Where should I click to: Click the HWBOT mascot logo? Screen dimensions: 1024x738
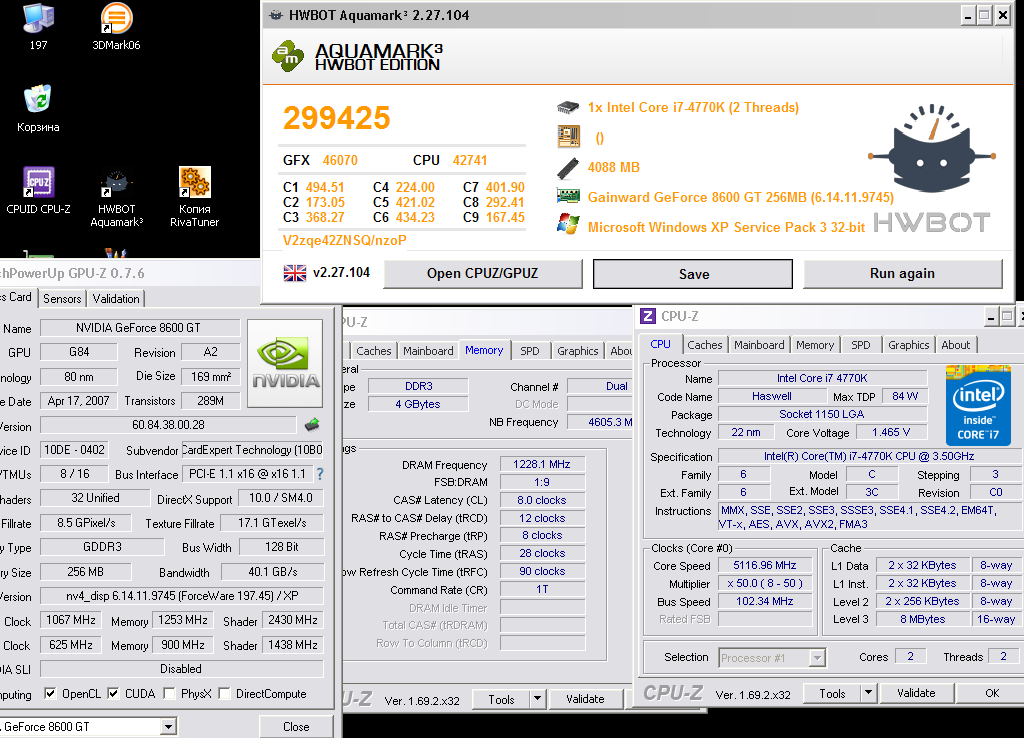click(x=932, y=149)
